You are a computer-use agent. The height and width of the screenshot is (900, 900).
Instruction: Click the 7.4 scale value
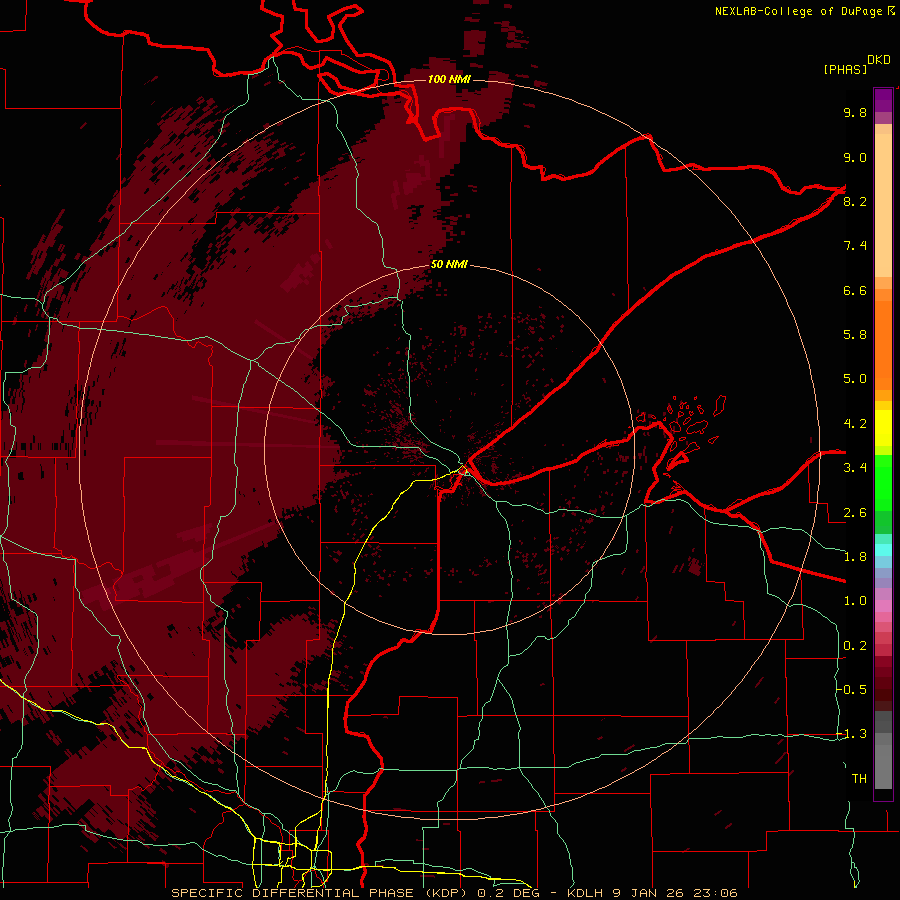(855, 246)
